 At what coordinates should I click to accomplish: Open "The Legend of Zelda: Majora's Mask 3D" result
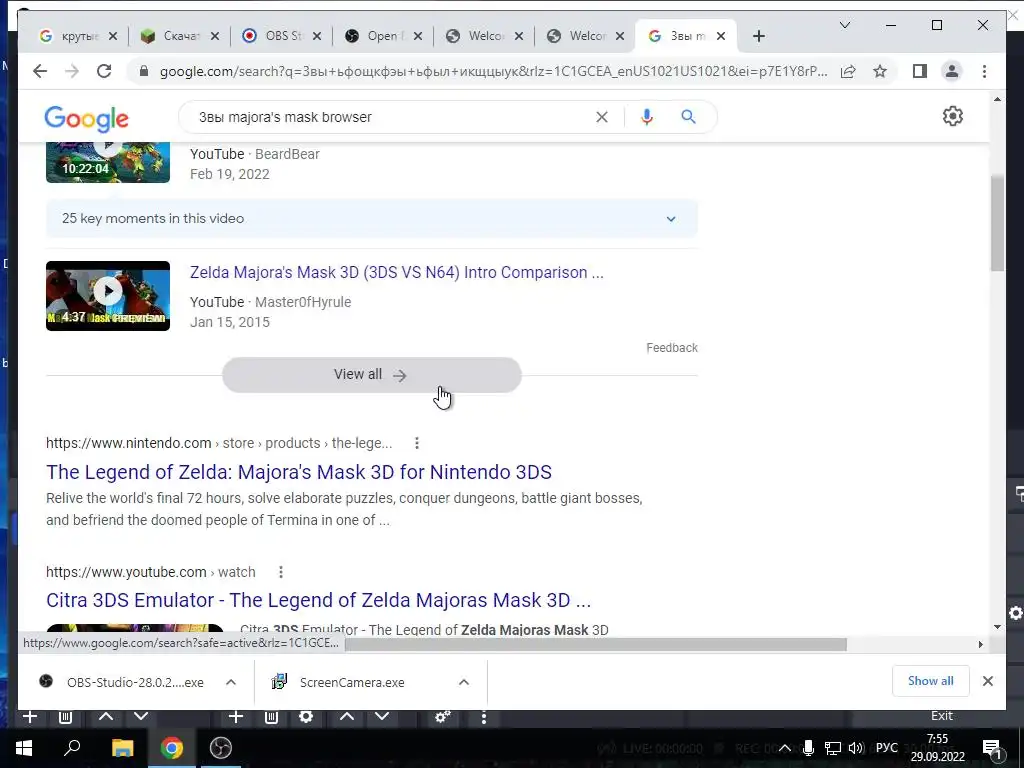(x=298, y=472)
